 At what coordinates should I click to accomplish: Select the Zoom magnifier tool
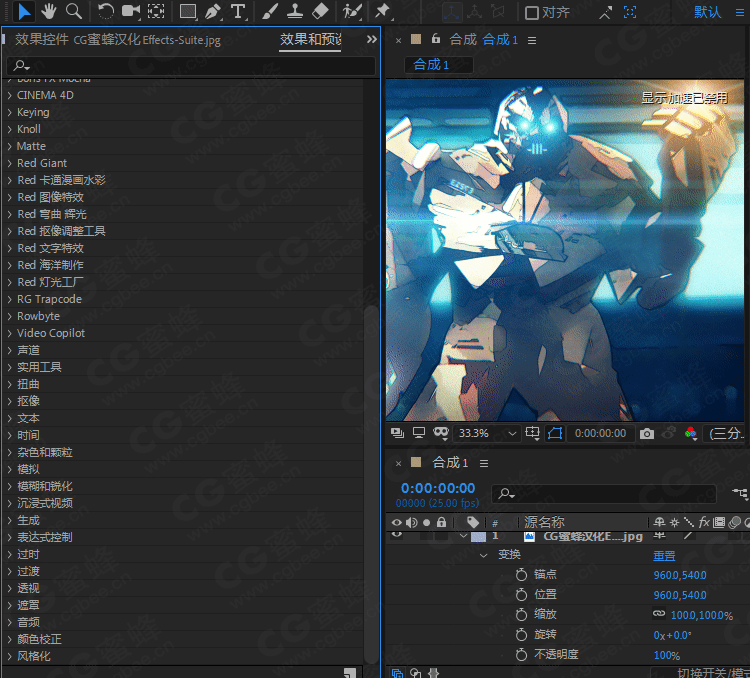pos(74,11)
